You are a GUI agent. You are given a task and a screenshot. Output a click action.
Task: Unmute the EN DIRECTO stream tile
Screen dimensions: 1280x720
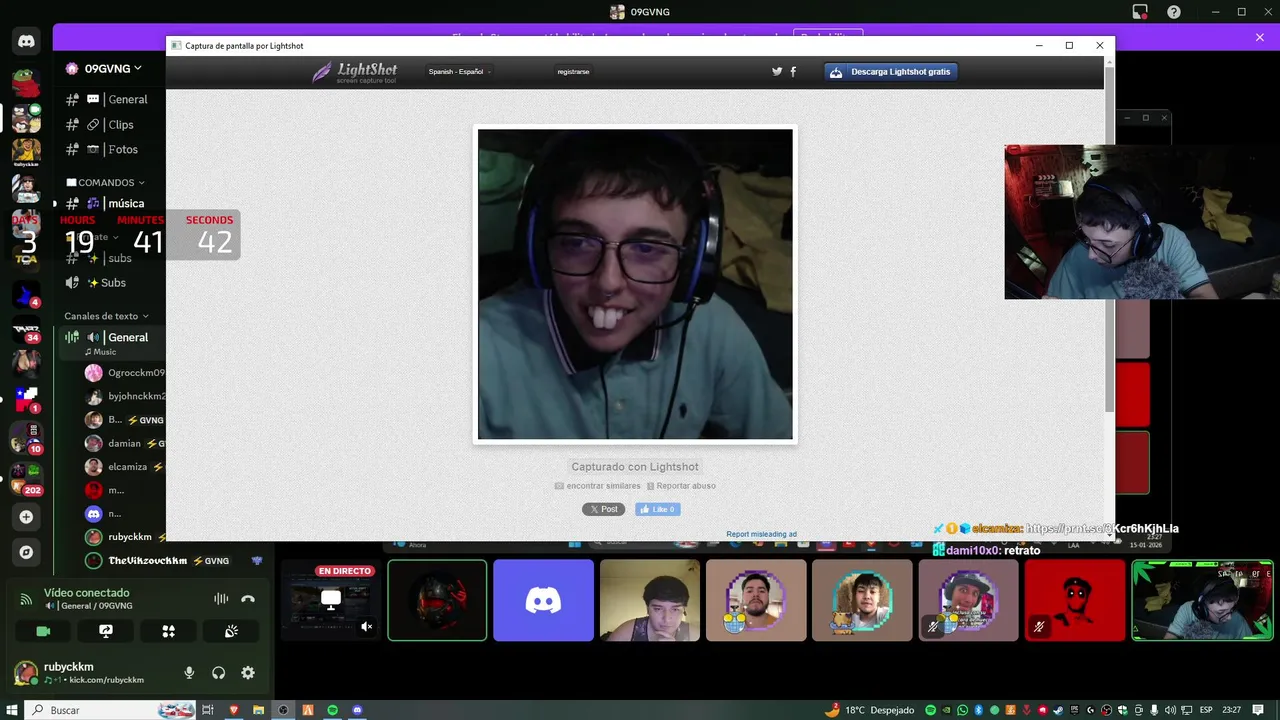pyautogui.click(x=367, y=627)
